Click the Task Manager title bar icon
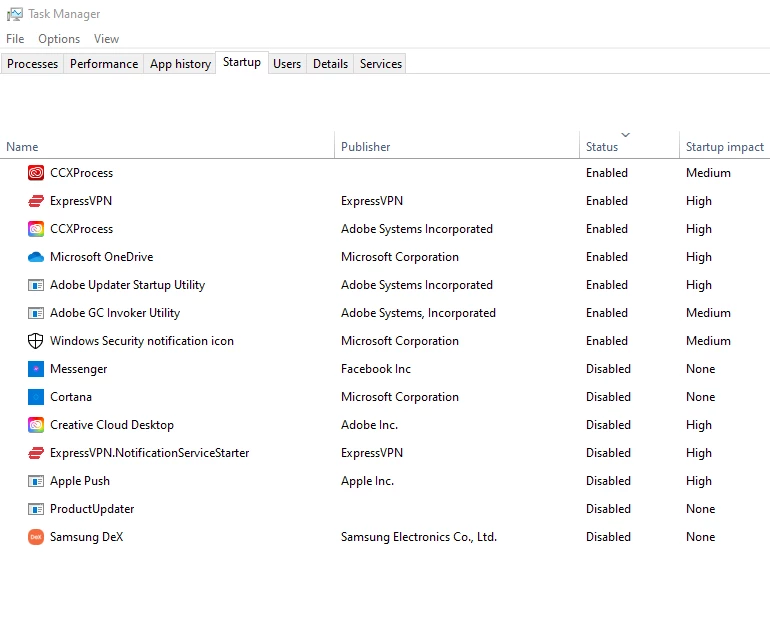770x626 pixels. [x=14, y=14]
